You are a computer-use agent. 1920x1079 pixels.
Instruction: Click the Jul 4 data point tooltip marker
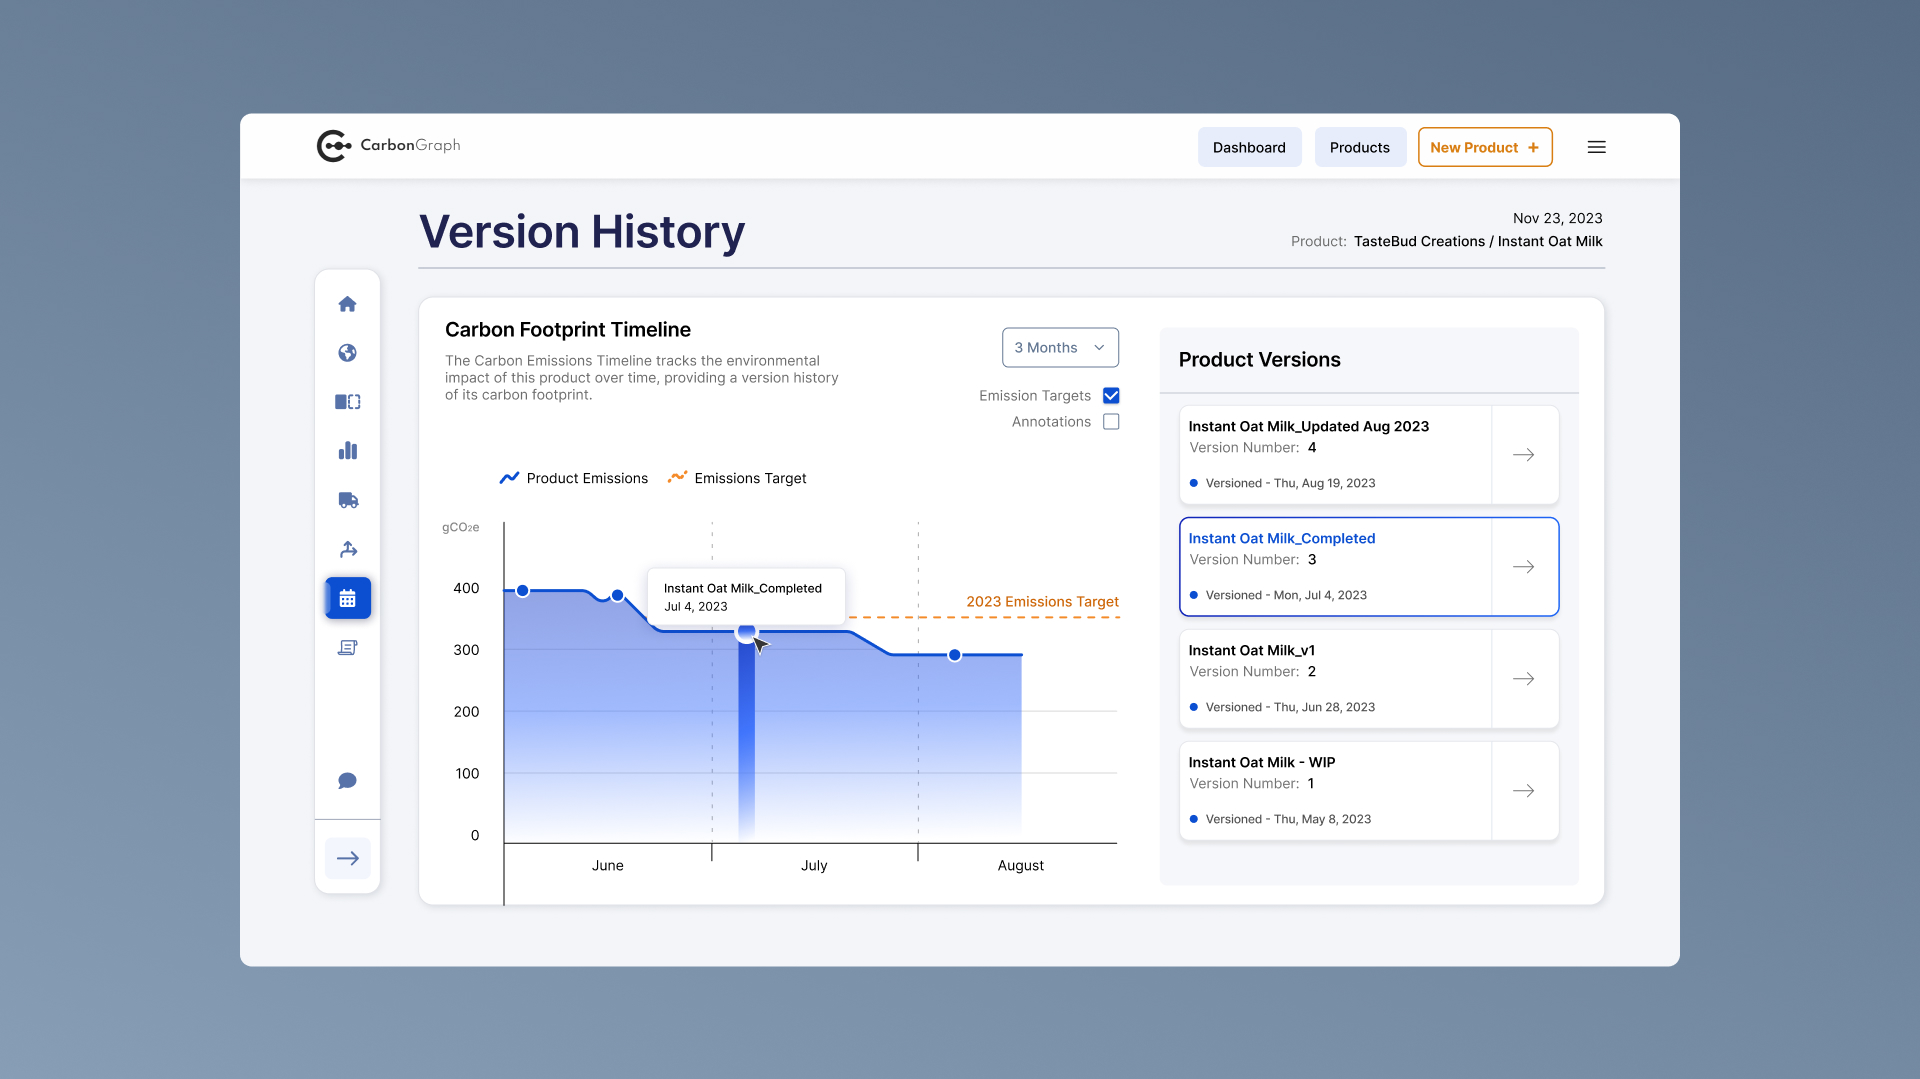747,632
